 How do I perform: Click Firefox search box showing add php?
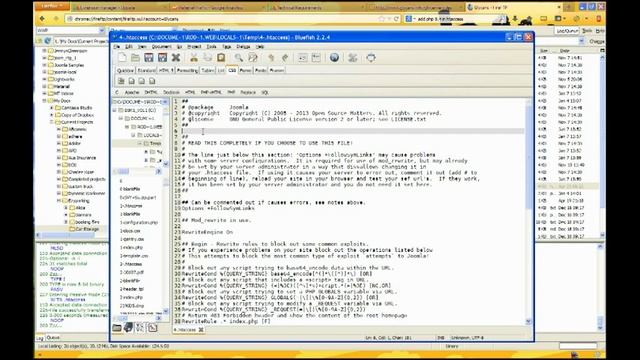(455, 19)
